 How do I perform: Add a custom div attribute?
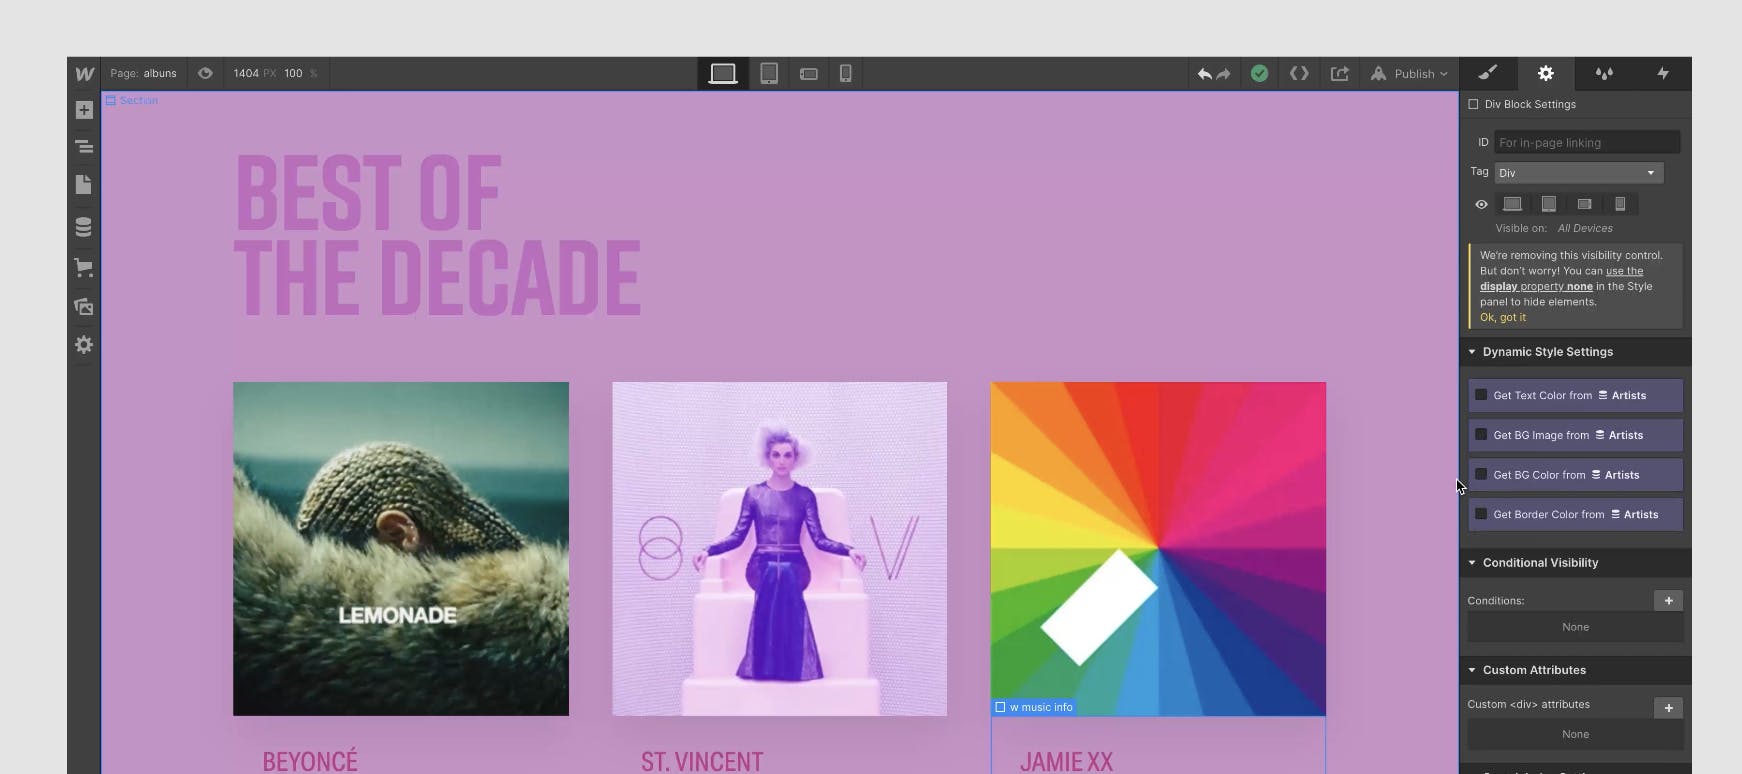click(1668, 708)
